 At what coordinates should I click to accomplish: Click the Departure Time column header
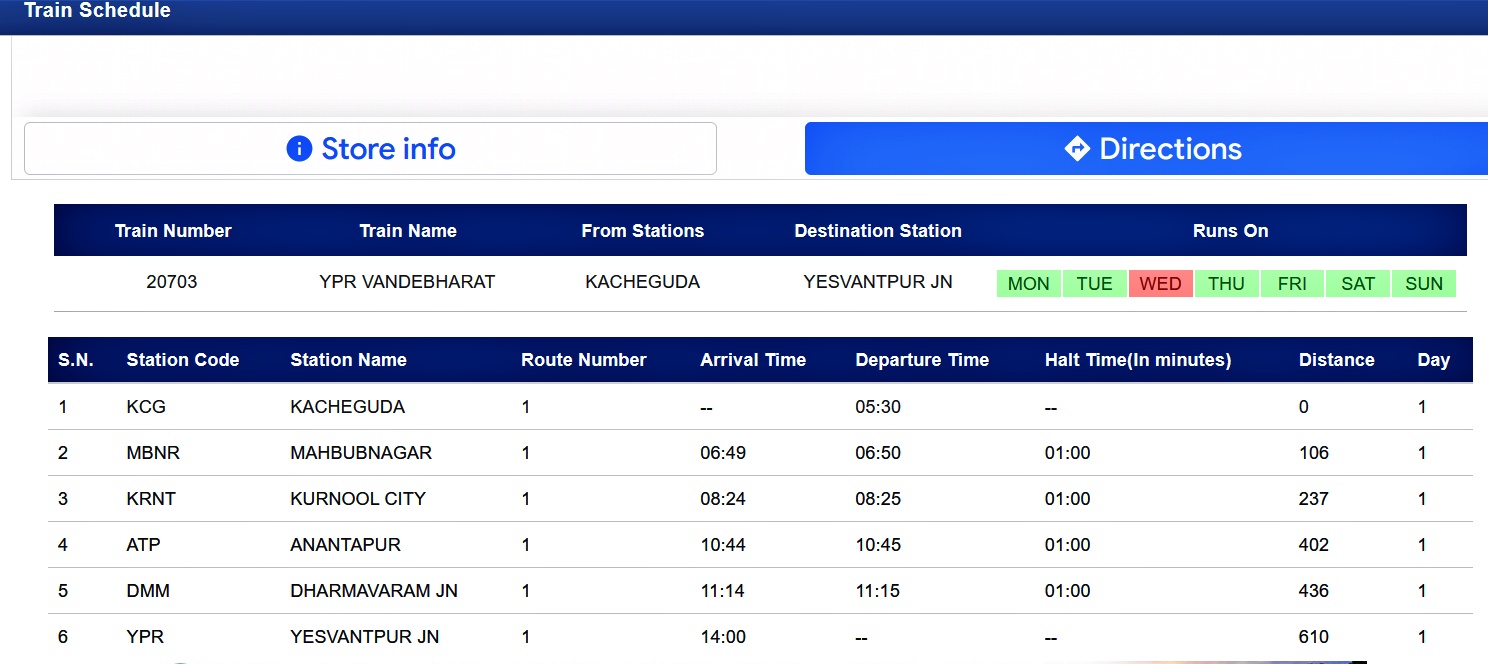(x=922, y=360)
